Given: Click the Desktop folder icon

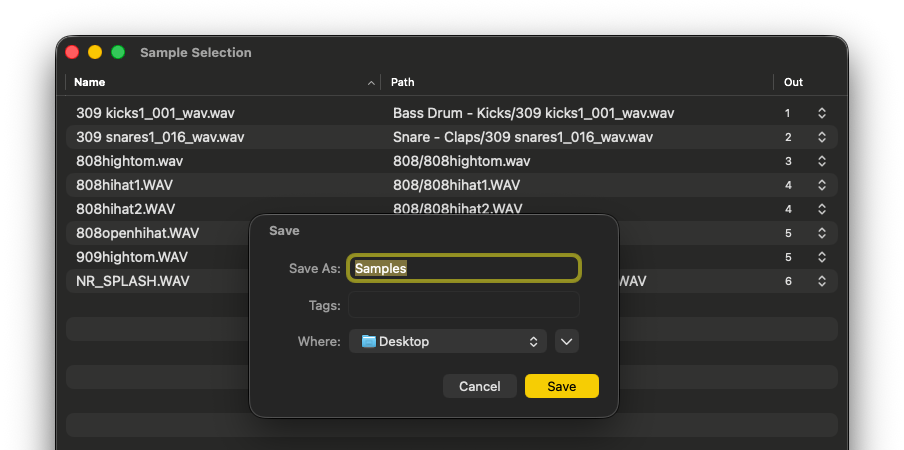Looking at the screenshot, I should [368, 342].
